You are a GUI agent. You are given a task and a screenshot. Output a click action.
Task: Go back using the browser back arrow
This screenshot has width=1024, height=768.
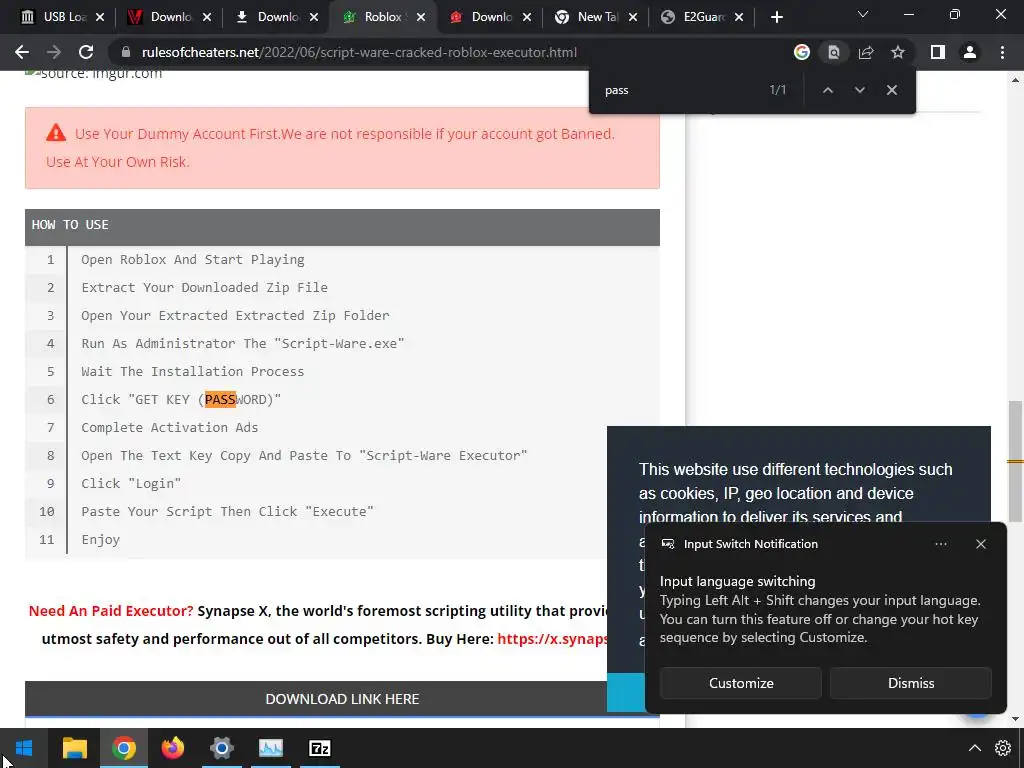pos(22,52)
